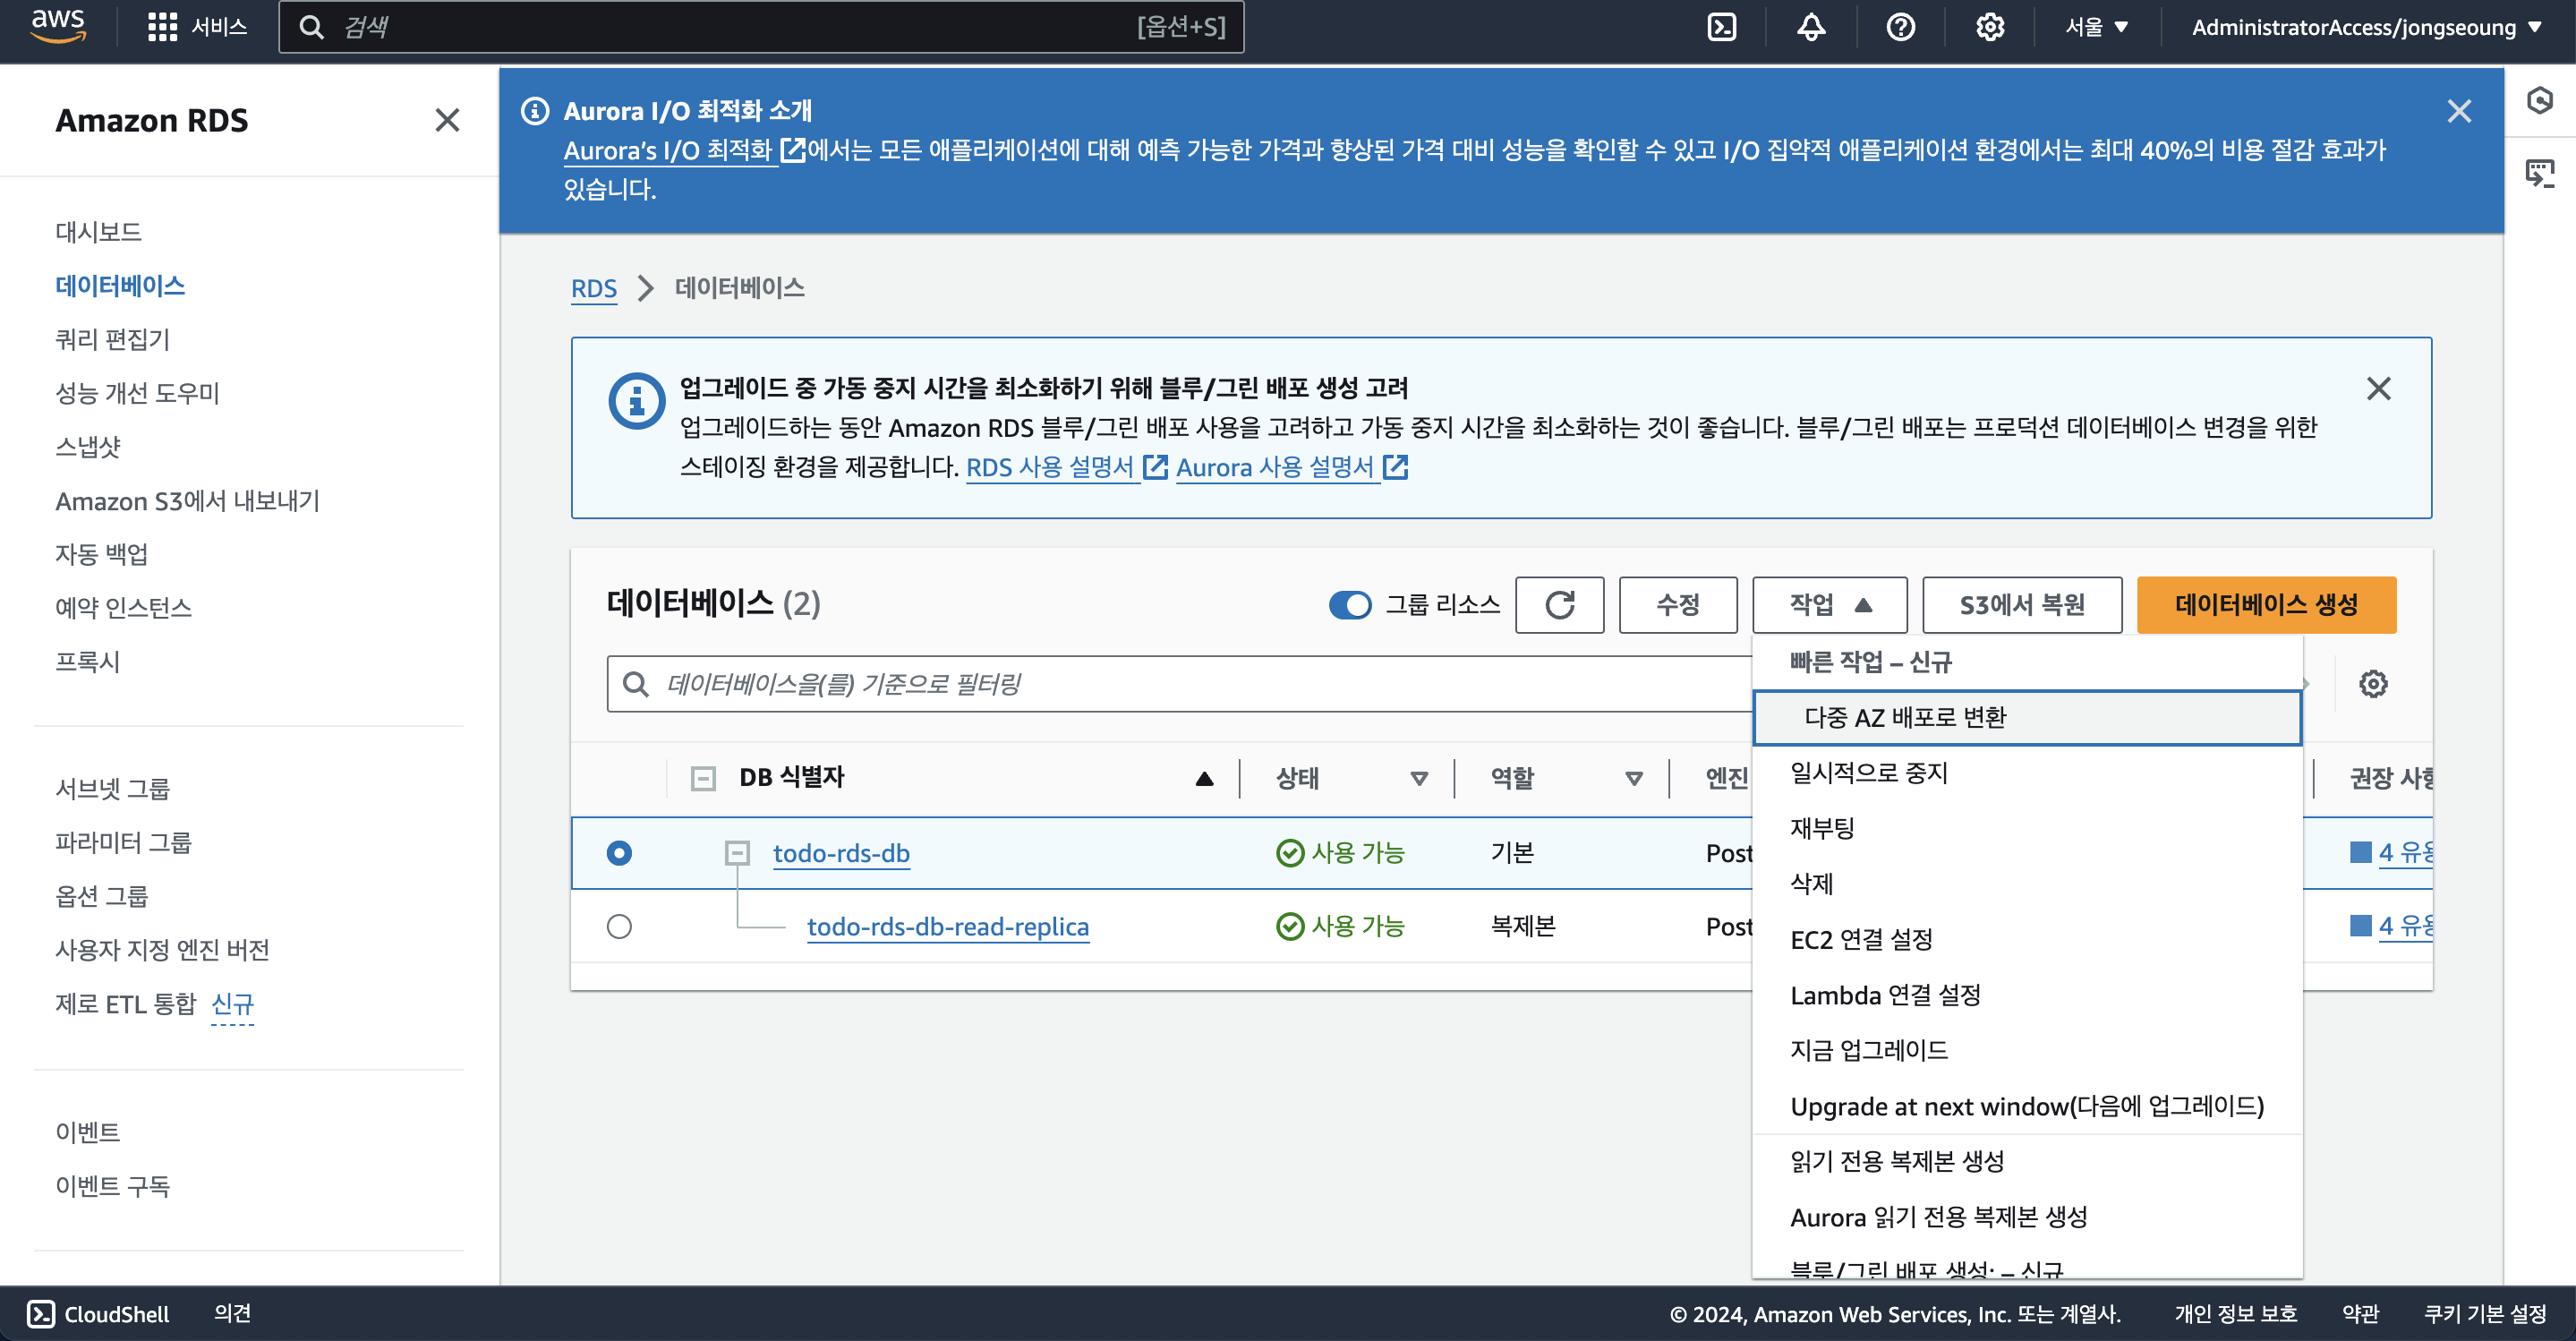This screenshot has height=1341, width=2576.
Task: Click the AWS logo home icon
Action: point(58,26)
